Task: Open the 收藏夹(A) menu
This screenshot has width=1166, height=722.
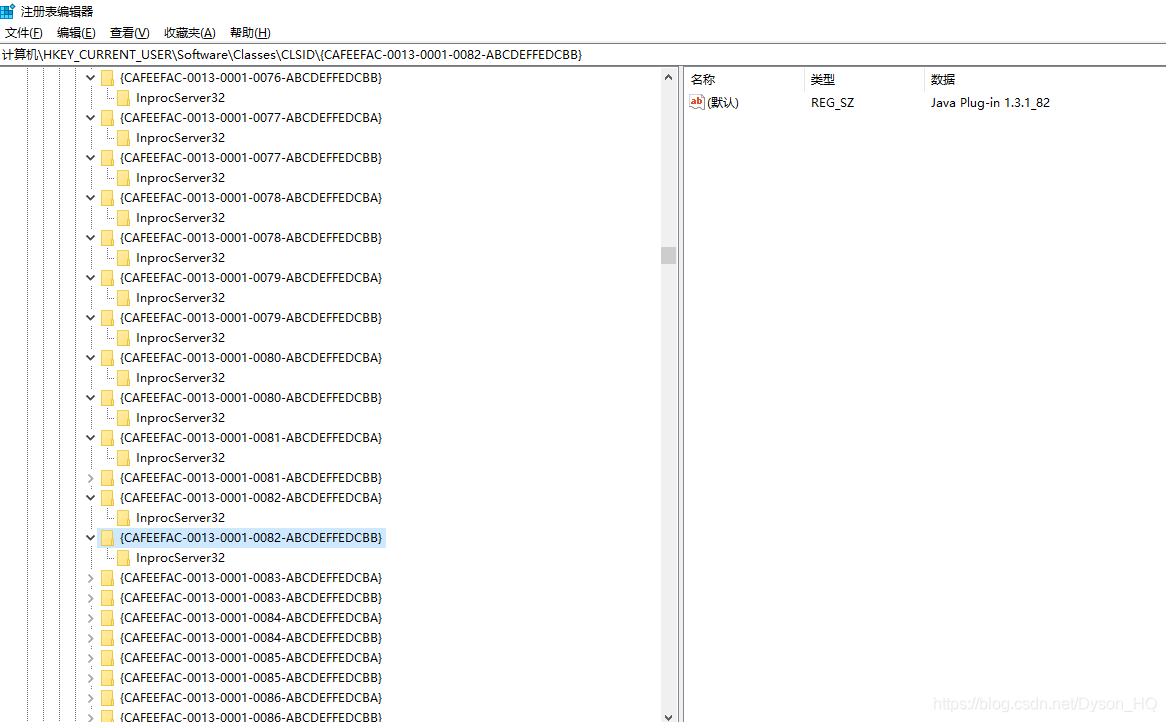Action: coord(190,33)
